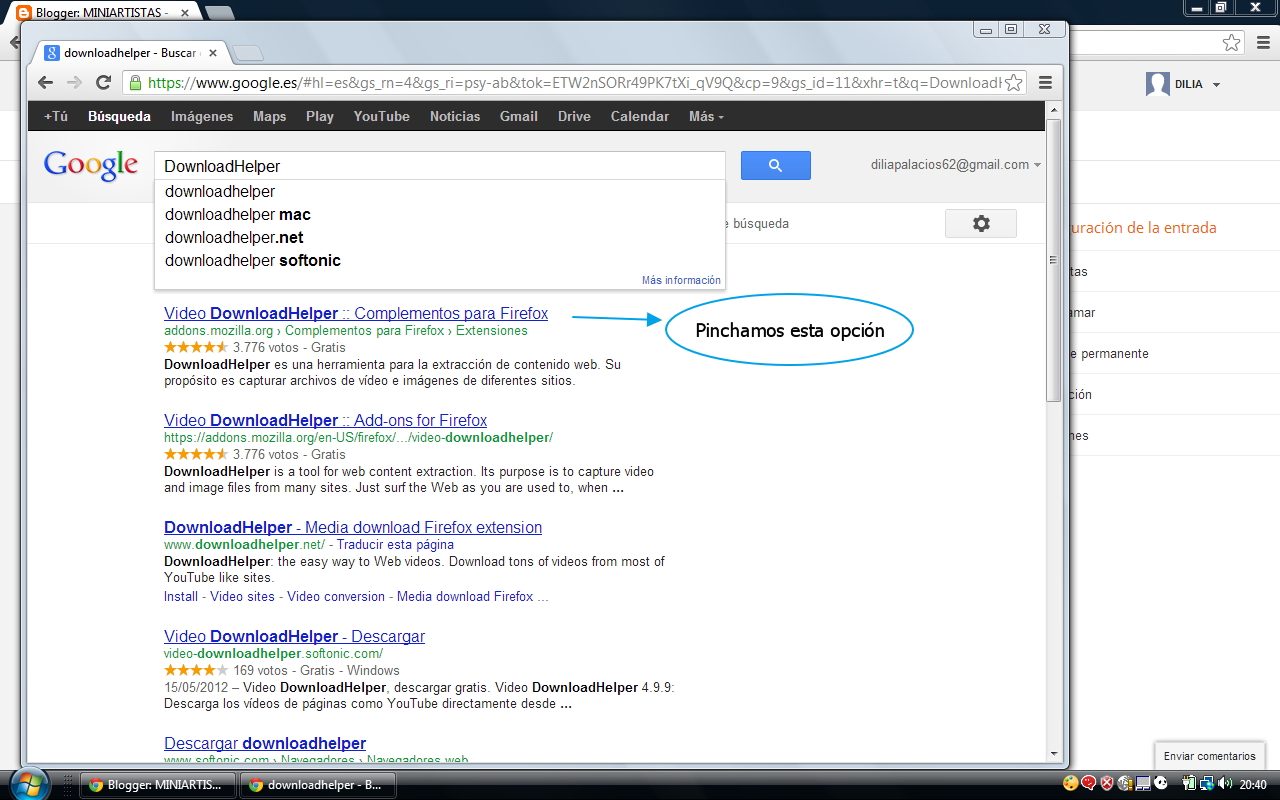Choose the downloadhelper mac suggestion
The width and height of the screenshot is (1280, 800).
(439, 214)
